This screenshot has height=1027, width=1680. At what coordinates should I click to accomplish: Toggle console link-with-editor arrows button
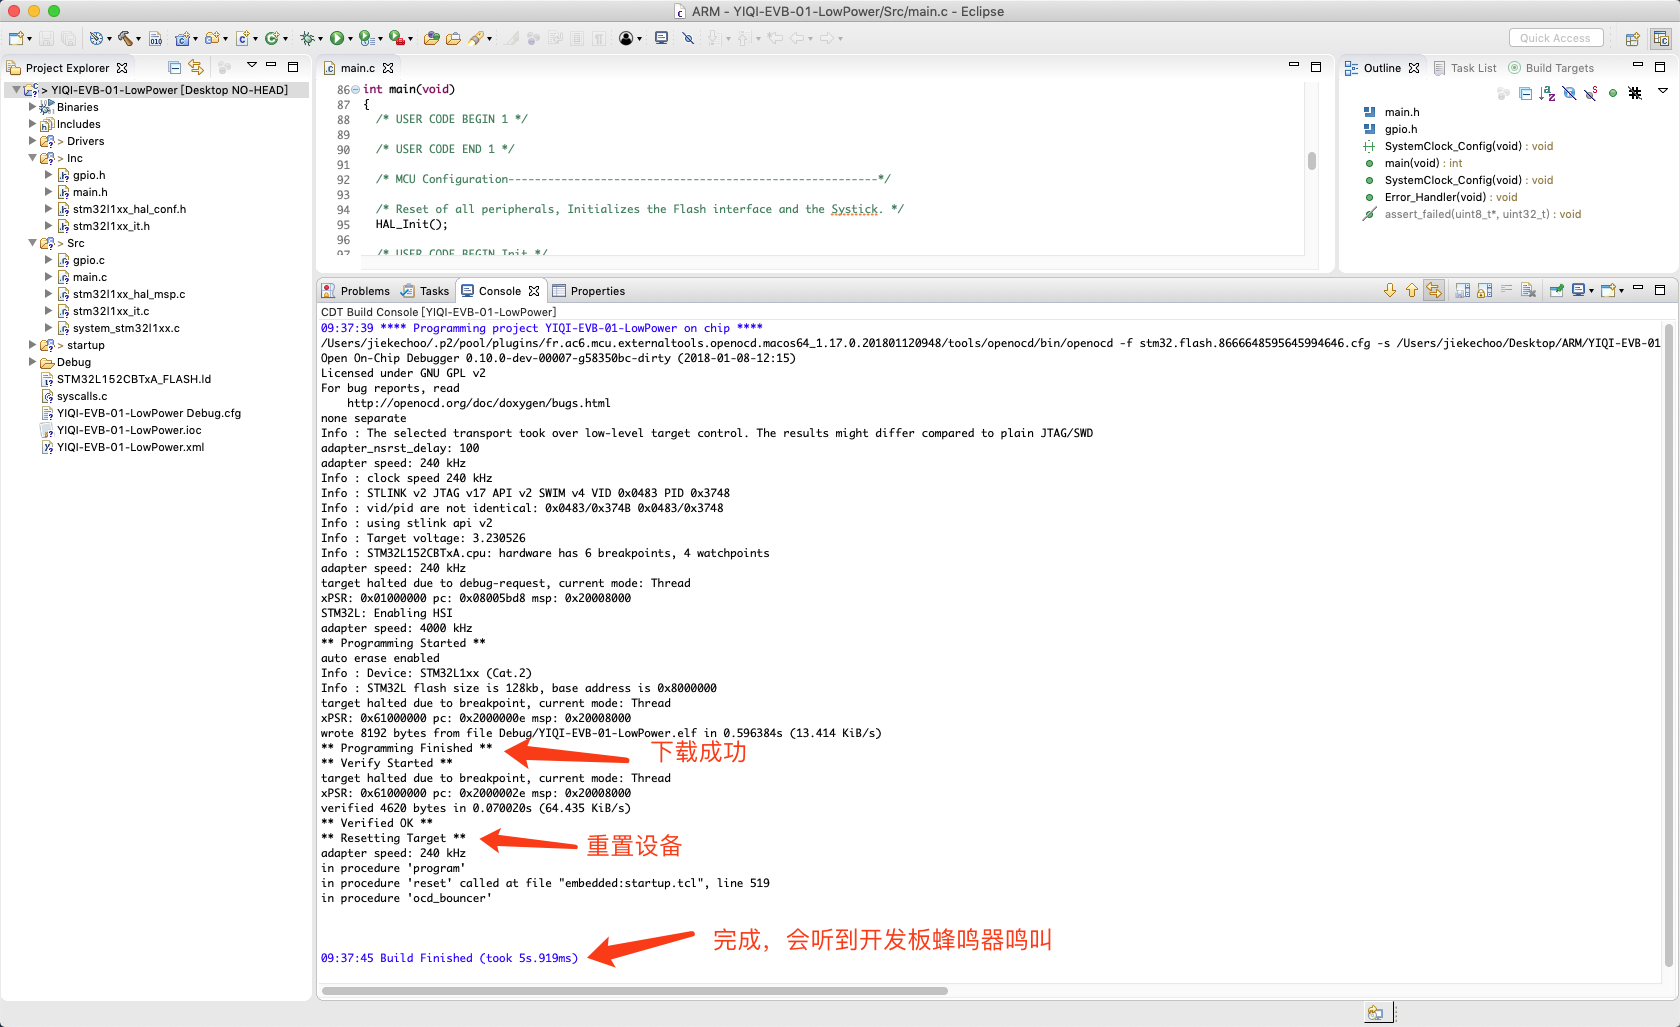pos(1434,290)
